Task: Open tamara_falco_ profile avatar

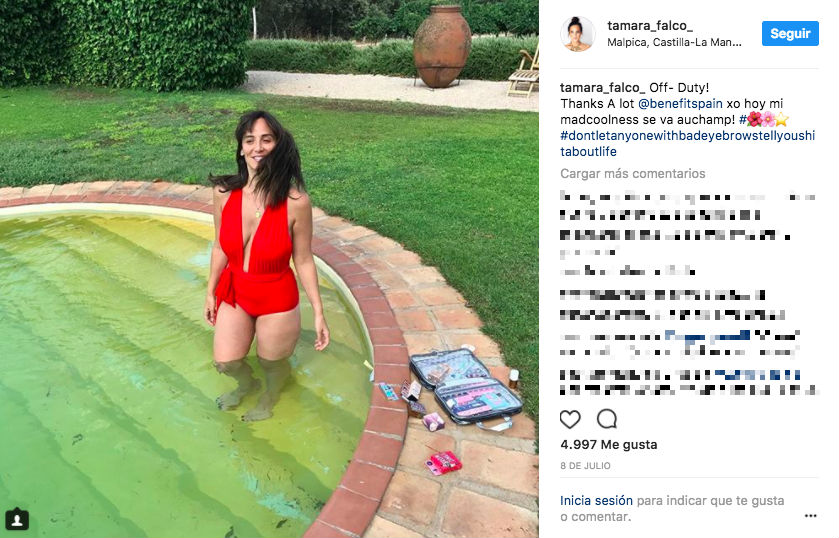Action: coord(577,34)
